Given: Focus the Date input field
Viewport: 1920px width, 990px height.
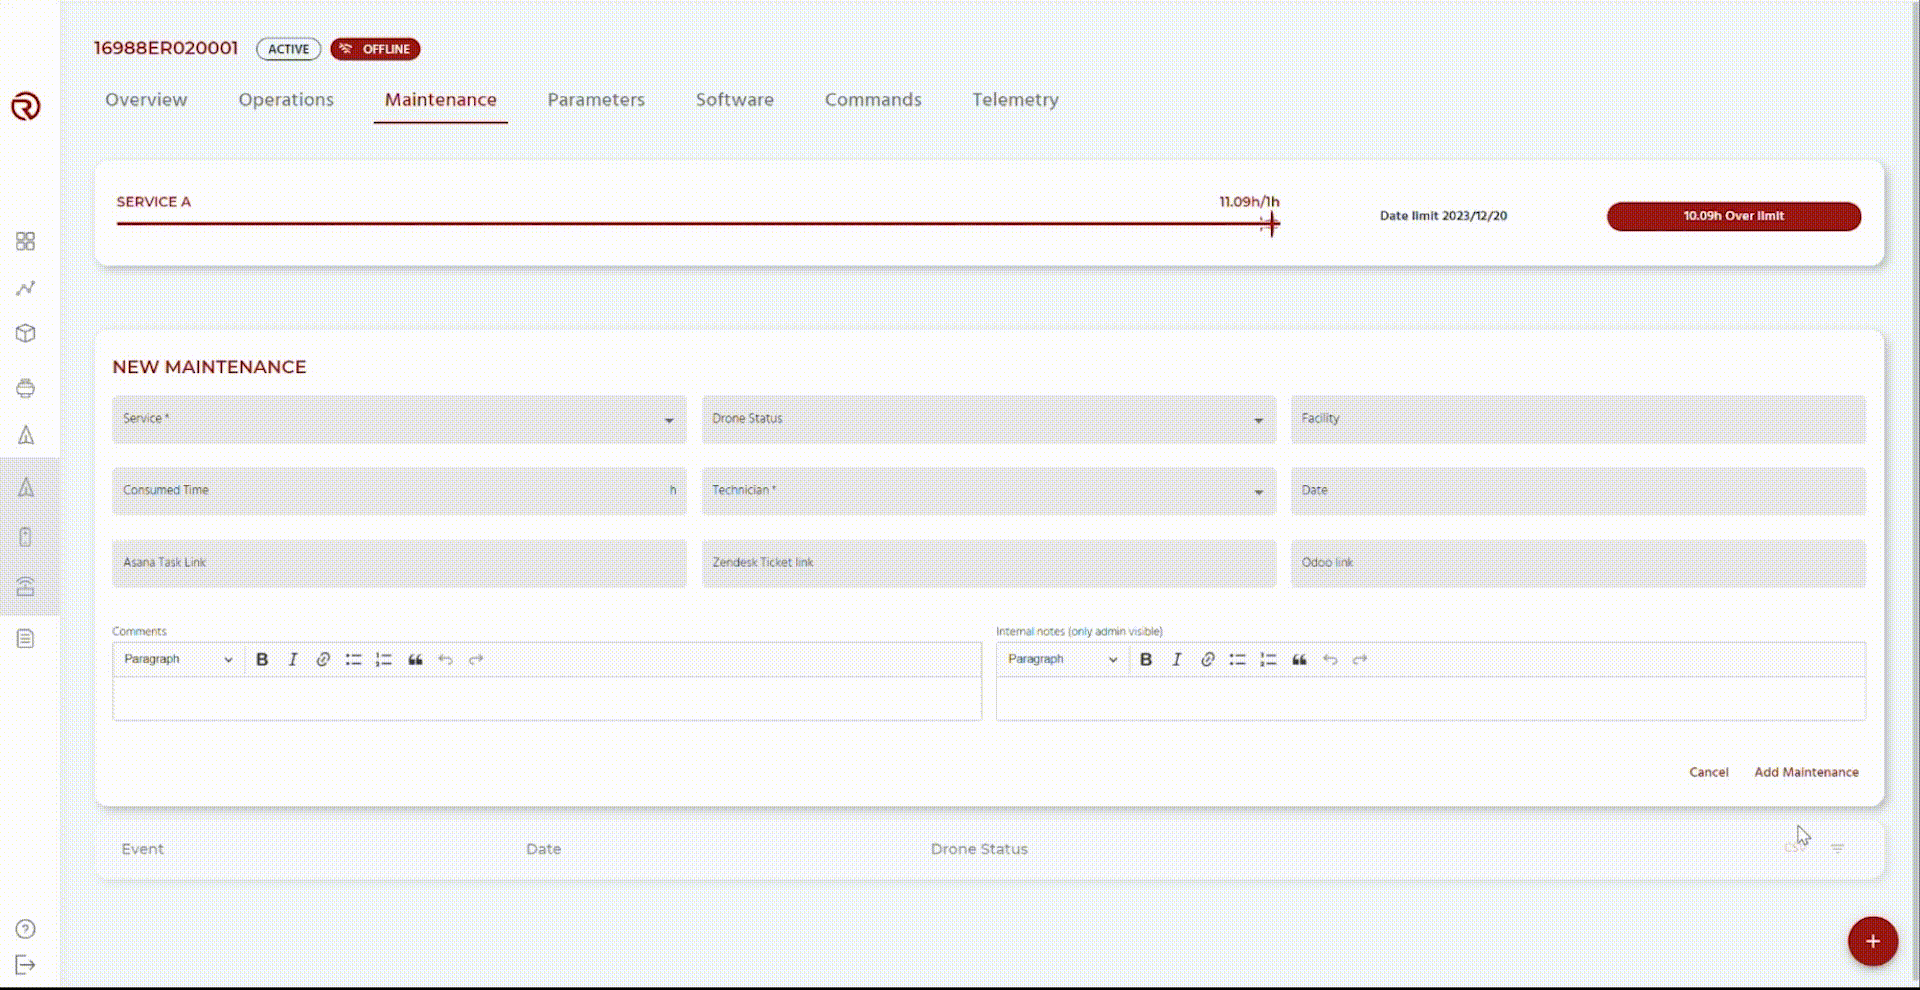Looking at the screenshot, I should tap(1578, 491).
